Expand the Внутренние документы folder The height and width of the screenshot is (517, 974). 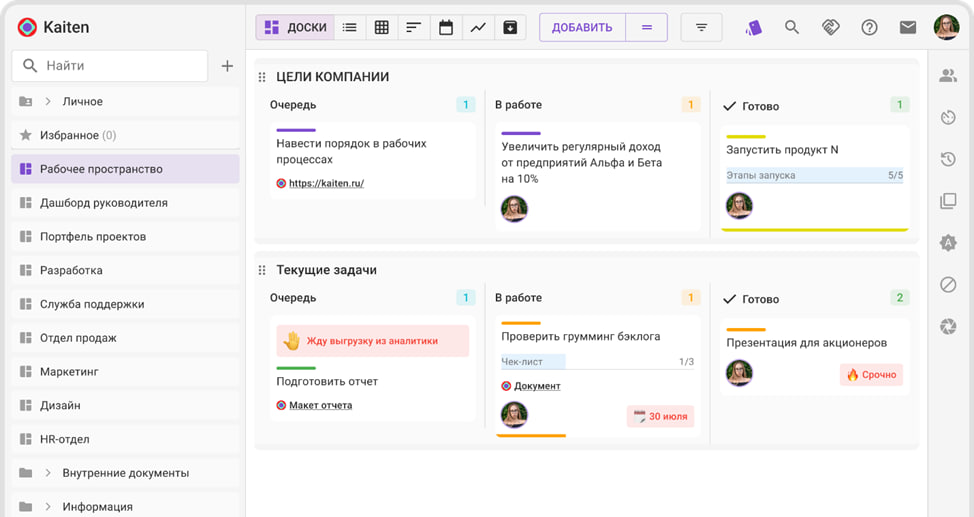point(48,473)
